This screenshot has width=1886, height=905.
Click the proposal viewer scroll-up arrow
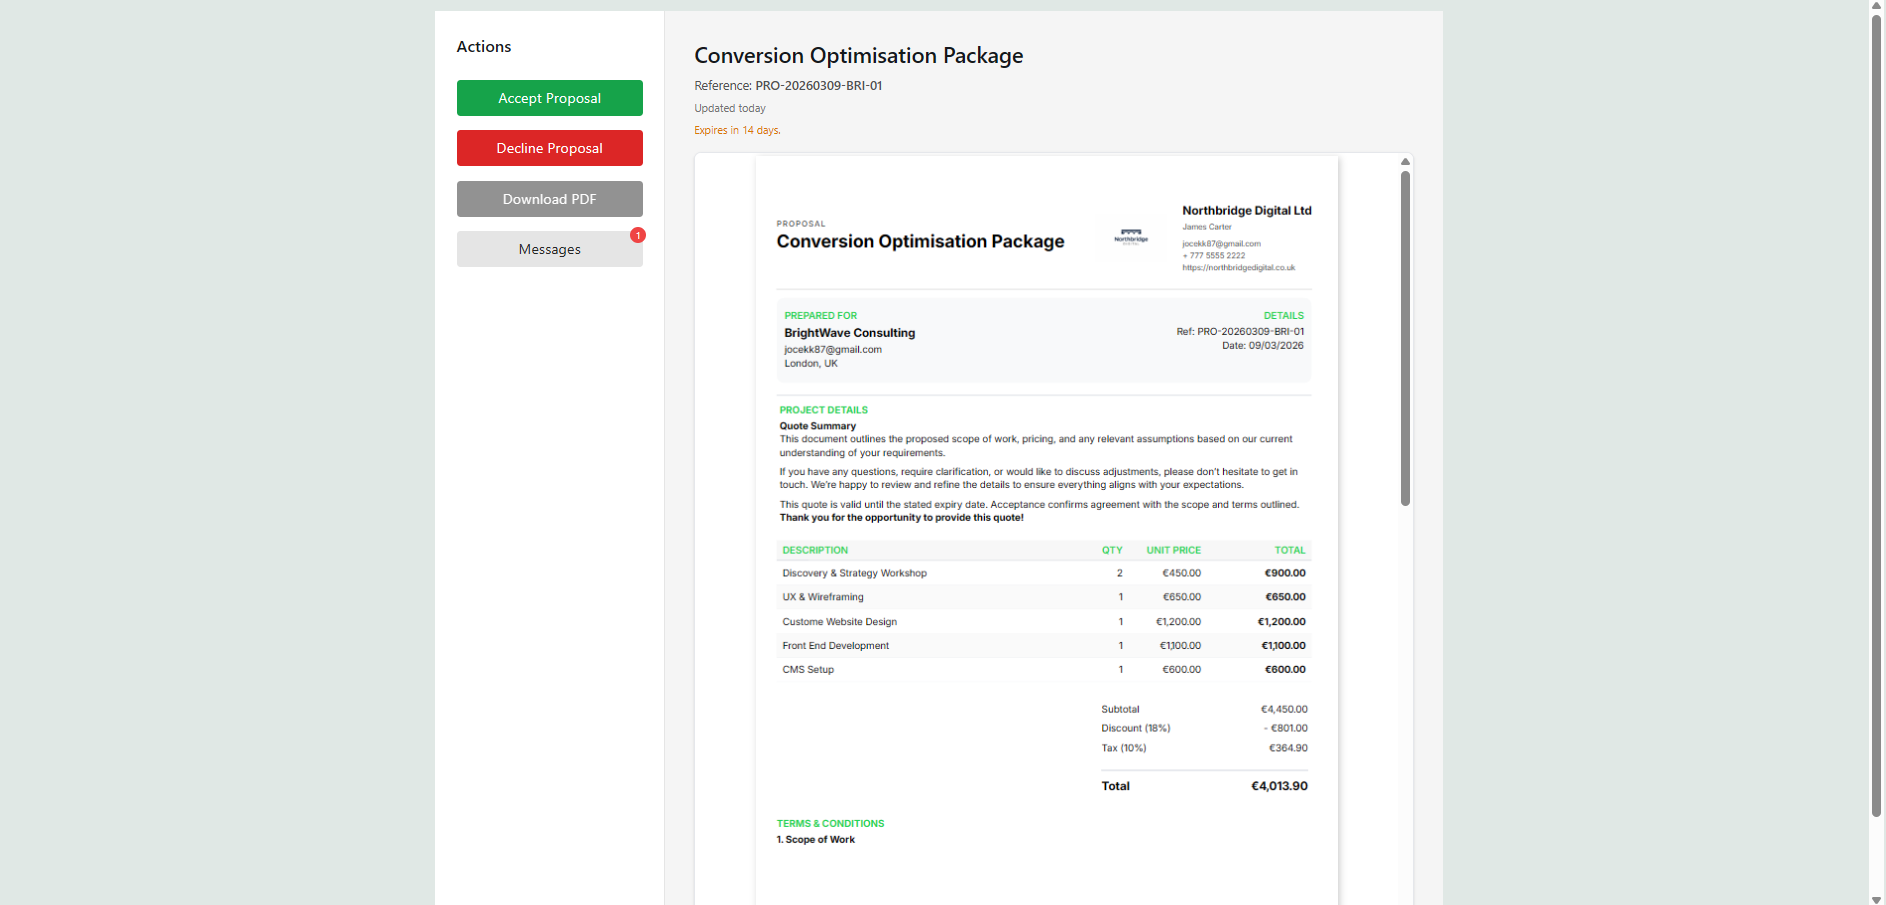tap(1405, 161)
